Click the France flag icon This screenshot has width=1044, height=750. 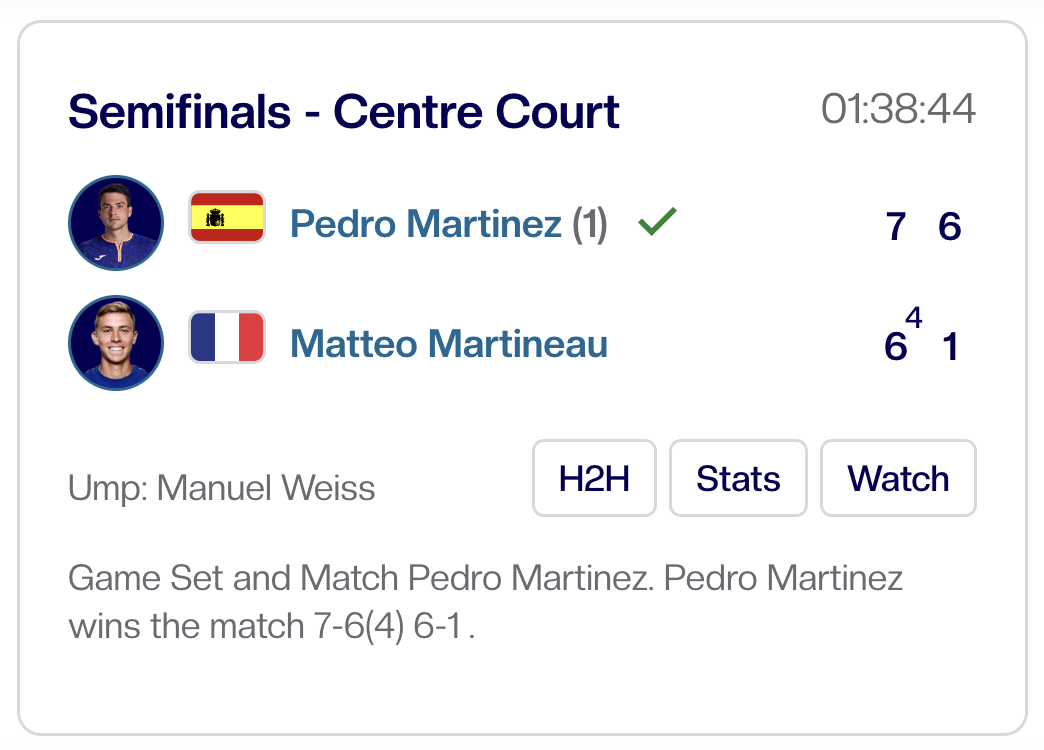coord(227,338)
